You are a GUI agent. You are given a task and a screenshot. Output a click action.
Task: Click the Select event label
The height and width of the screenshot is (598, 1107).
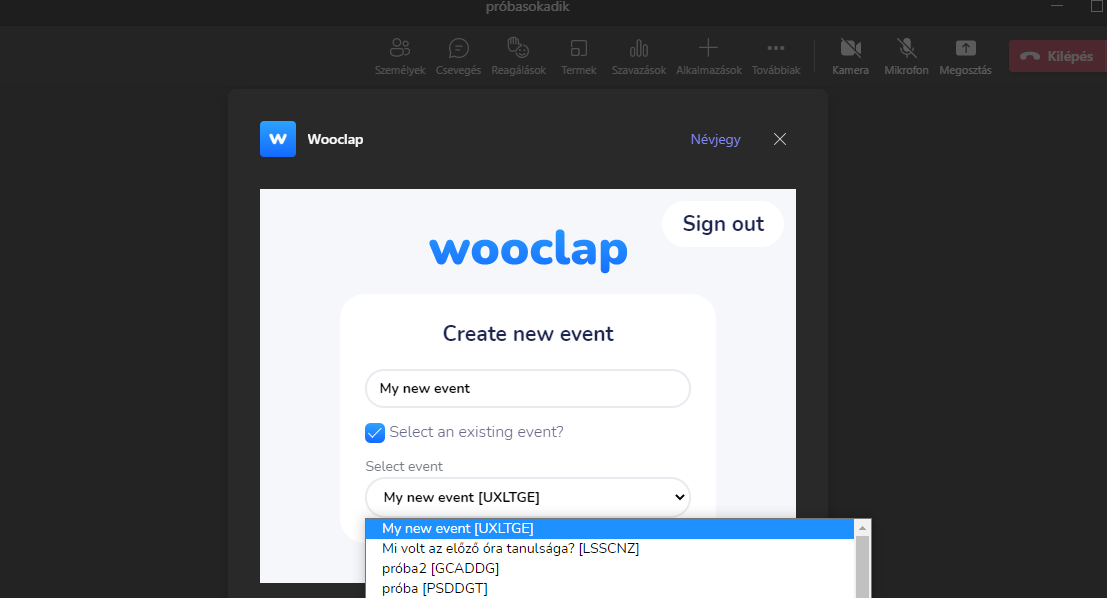[x=404, y=466]
